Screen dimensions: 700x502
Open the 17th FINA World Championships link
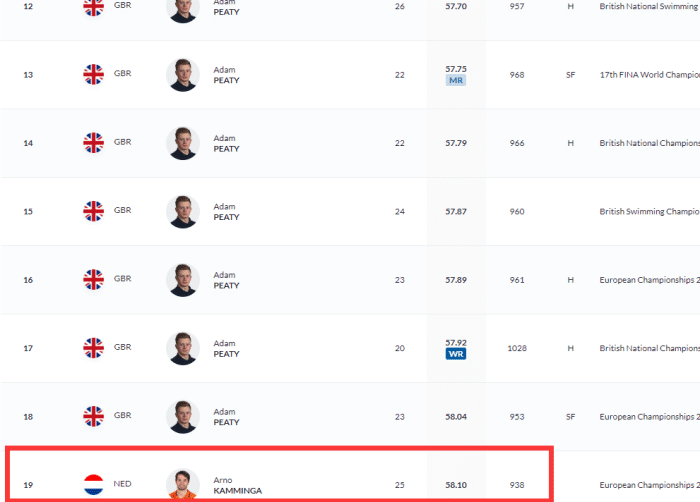[x=648, y=75]
